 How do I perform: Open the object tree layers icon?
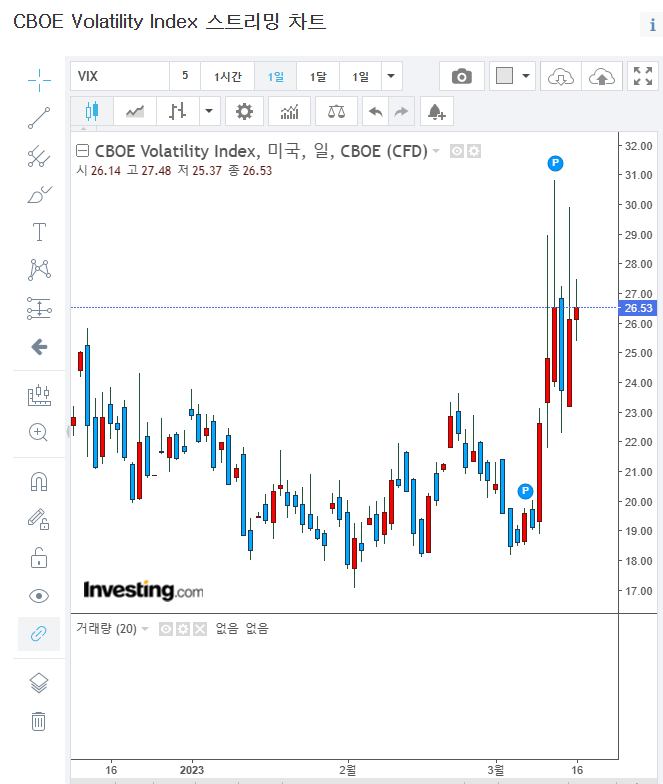(39, 682)
